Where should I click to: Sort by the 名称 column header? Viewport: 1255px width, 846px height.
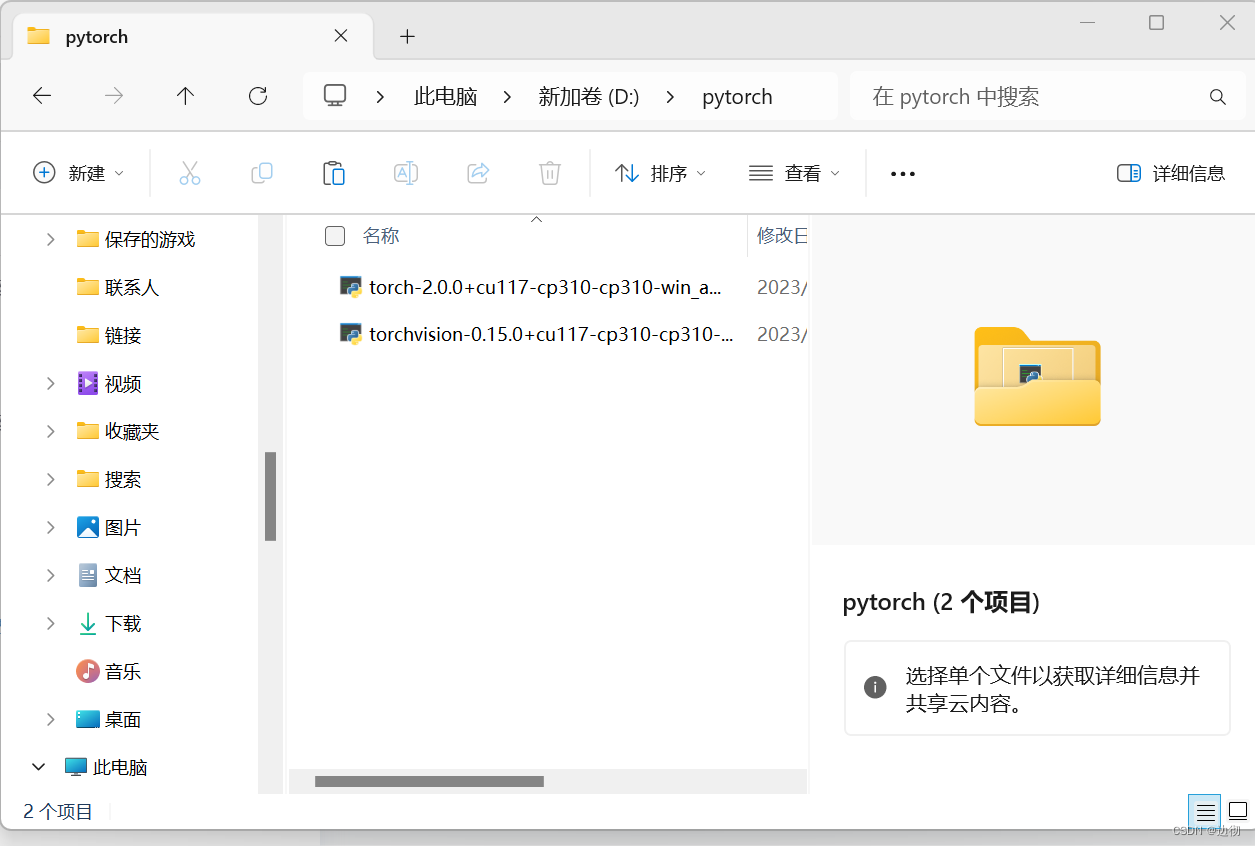[x=381, y=236]
